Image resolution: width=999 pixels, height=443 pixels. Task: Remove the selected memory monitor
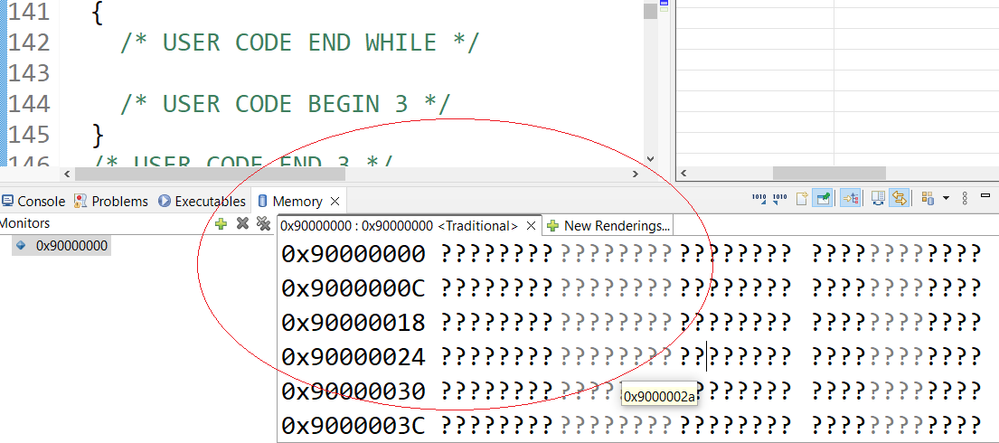pos(242,224)
